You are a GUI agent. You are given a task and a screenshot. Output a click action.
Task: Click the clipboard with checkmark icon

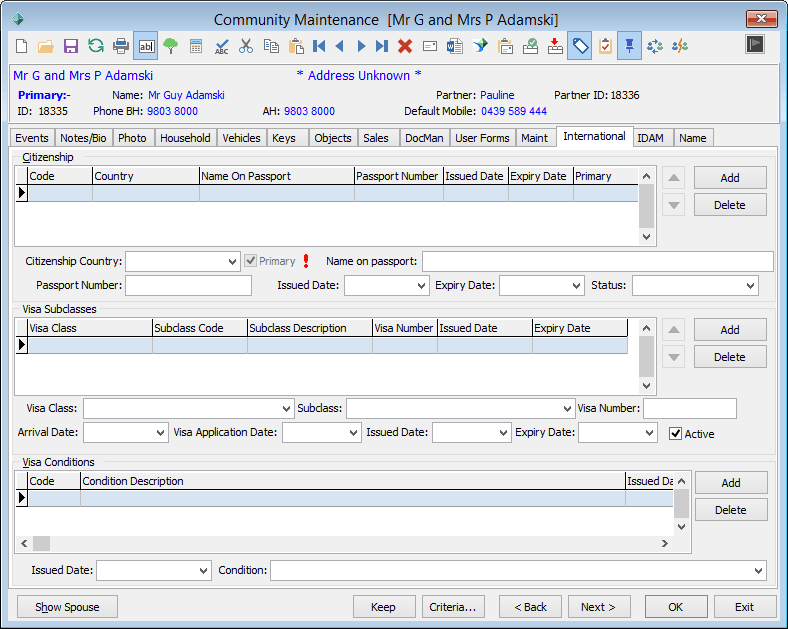pyautogui.click(x=605, y=46)
